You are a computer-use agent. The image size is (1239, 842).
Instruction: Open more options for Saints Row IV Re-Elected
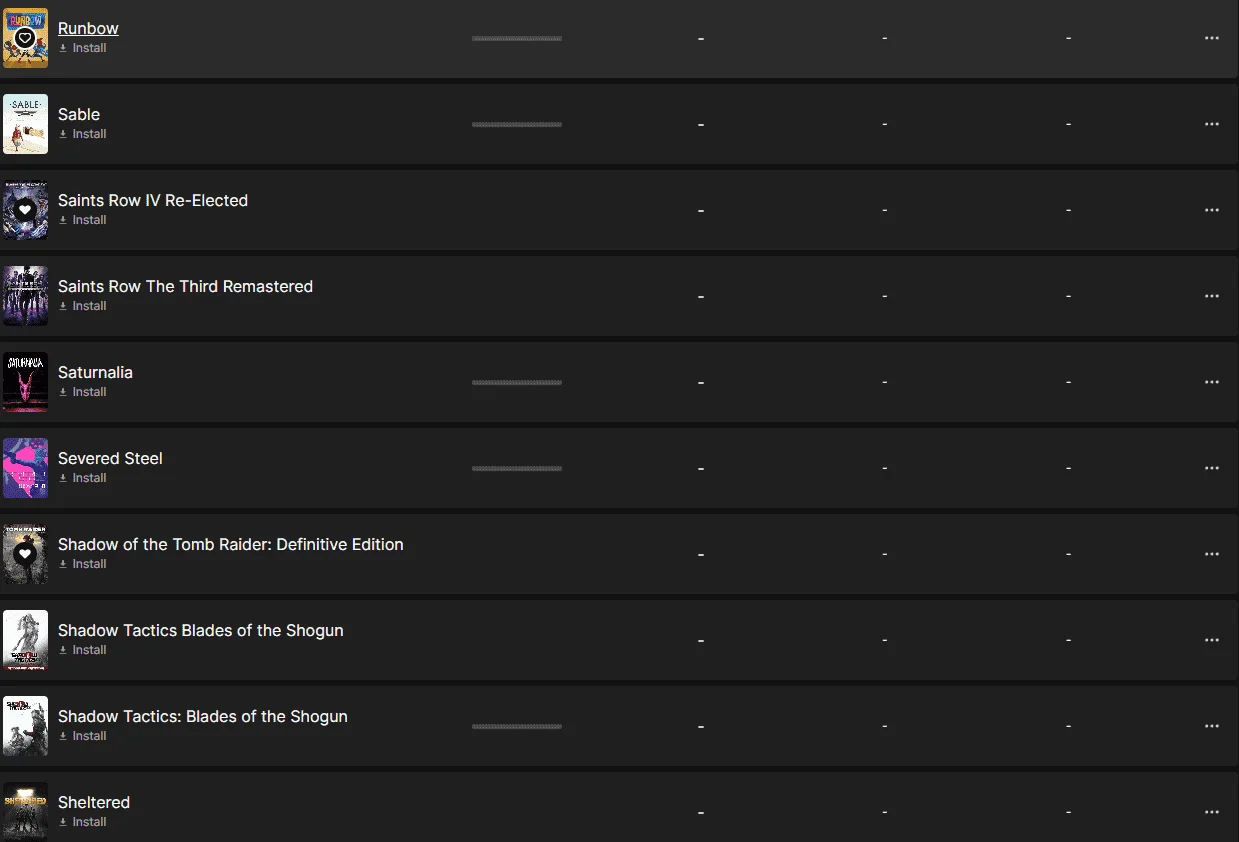1212,210
